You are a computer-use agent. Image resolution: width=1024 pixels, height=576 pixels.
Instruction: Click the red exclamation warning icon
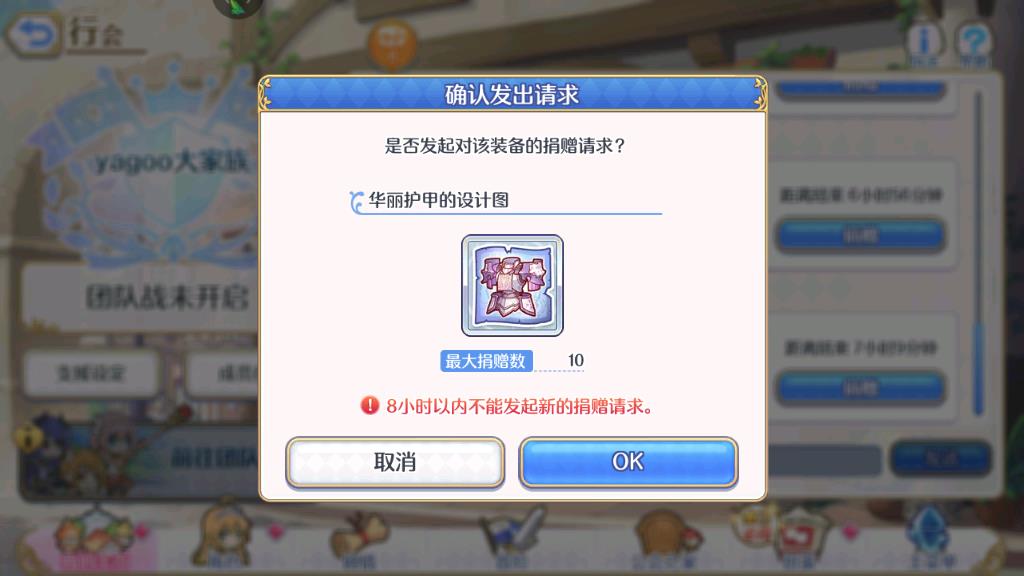370,406
